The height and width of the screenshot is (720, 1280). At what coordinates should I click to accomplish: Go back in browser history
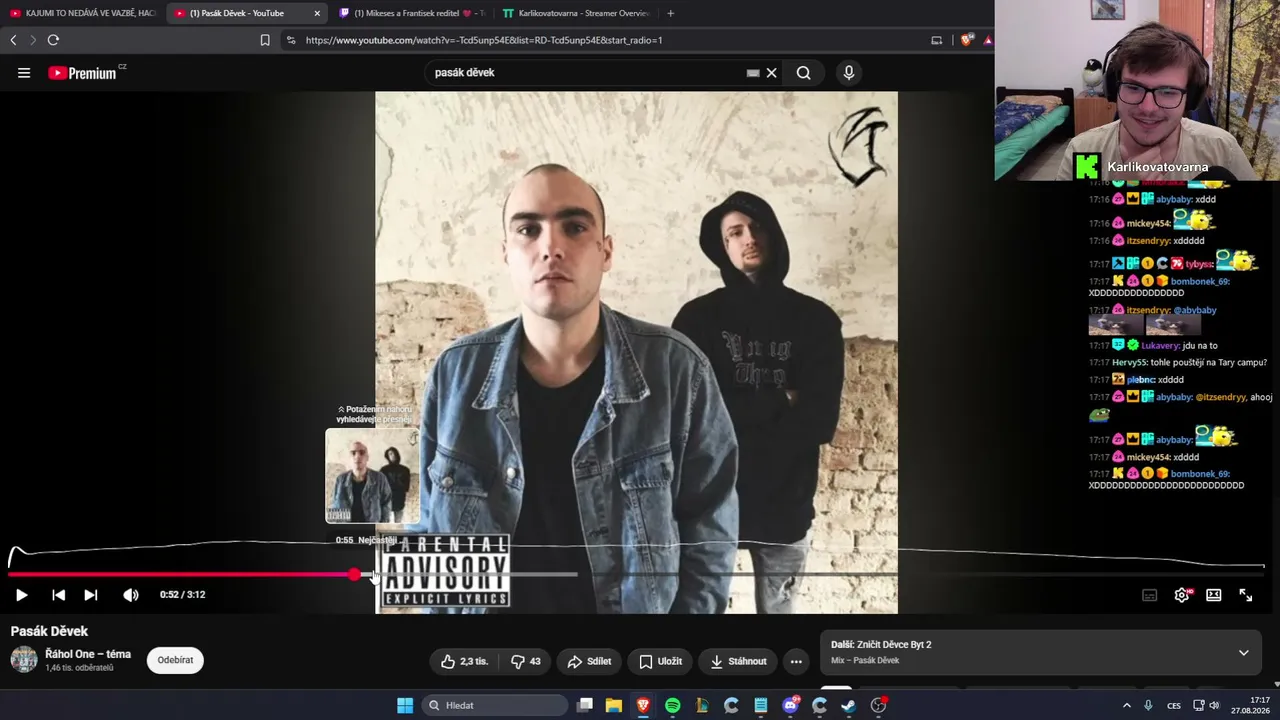pyautogui.click(x=13, y=40)
